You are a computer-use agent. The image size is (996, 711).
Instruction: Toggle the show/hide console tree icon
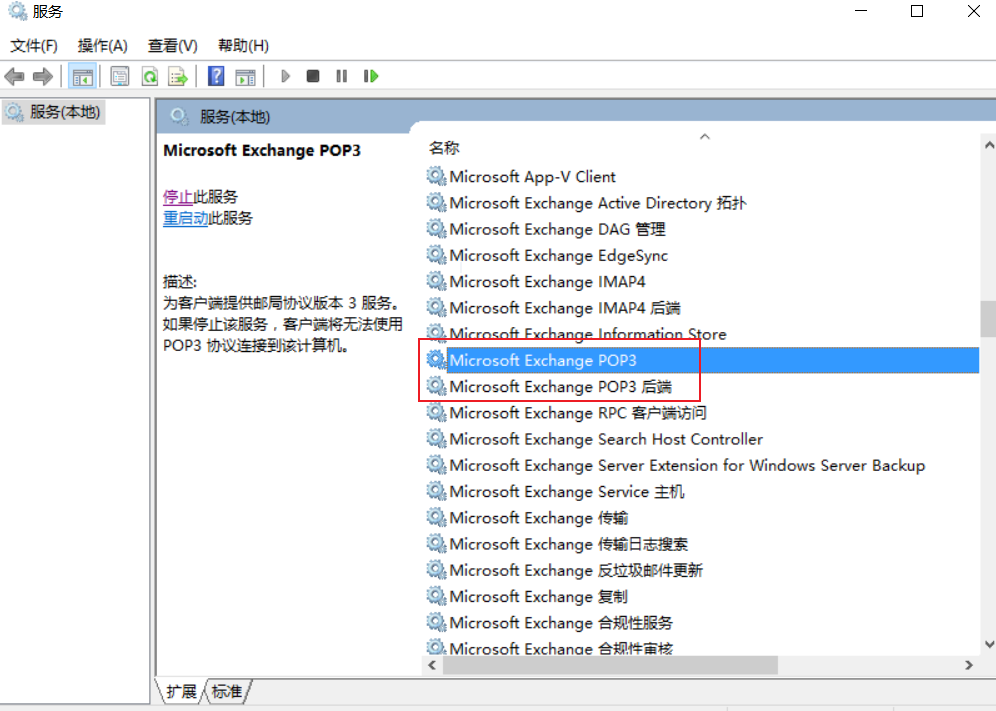(x=82, y=76)
